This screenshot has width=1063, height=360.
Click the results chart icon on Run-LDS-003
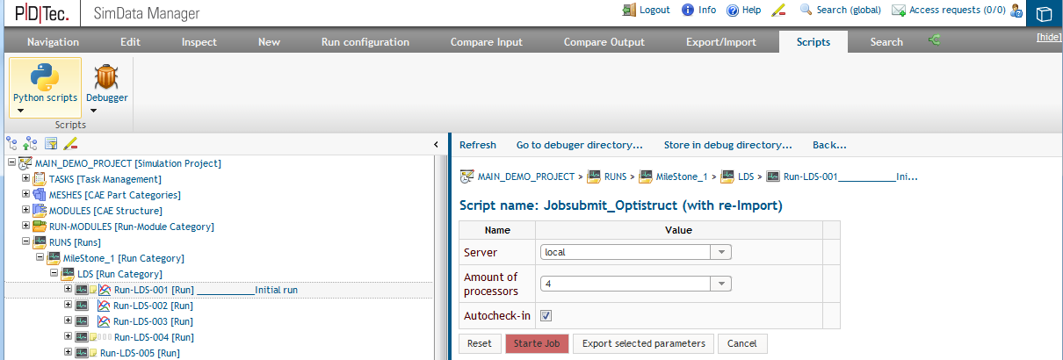point(104,321)
